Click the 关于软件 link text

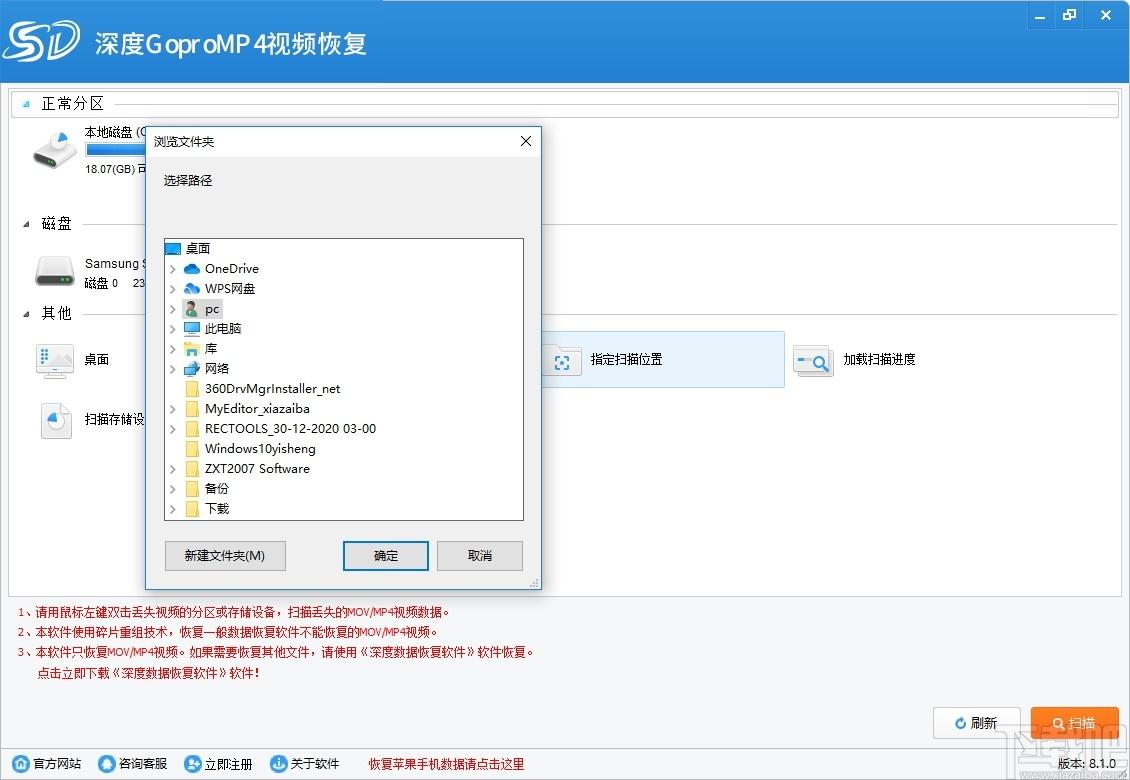pyautogui.click(x=314, y=764)
